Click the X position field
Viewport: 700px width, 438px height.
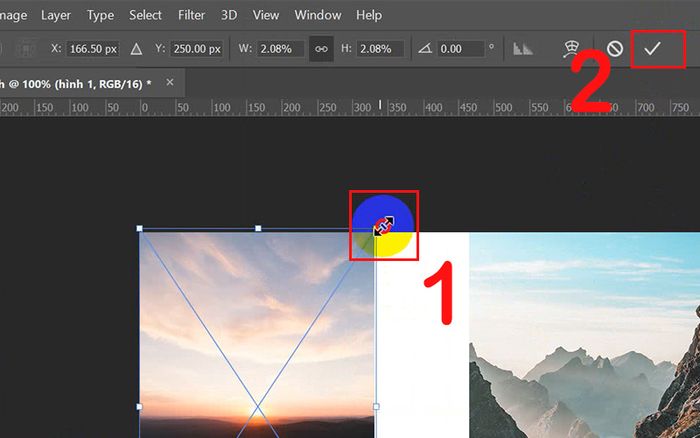pyautogui.click(x=93, y=49)
